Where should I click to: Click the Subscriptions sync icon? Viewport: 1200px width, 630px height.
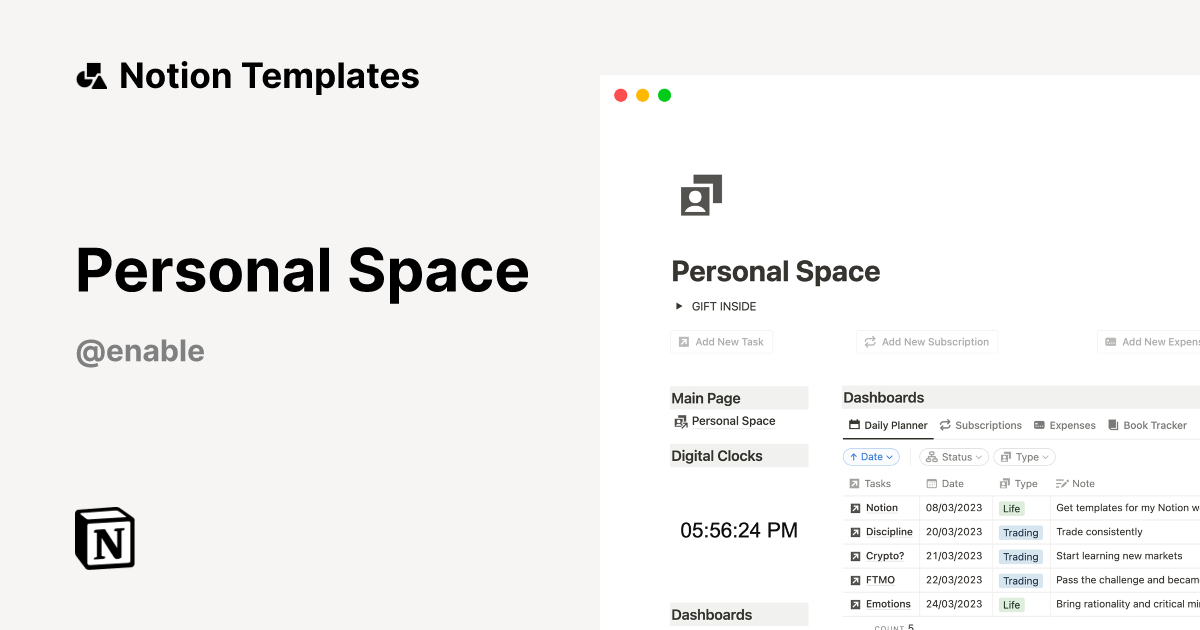(x=944, y=425)
